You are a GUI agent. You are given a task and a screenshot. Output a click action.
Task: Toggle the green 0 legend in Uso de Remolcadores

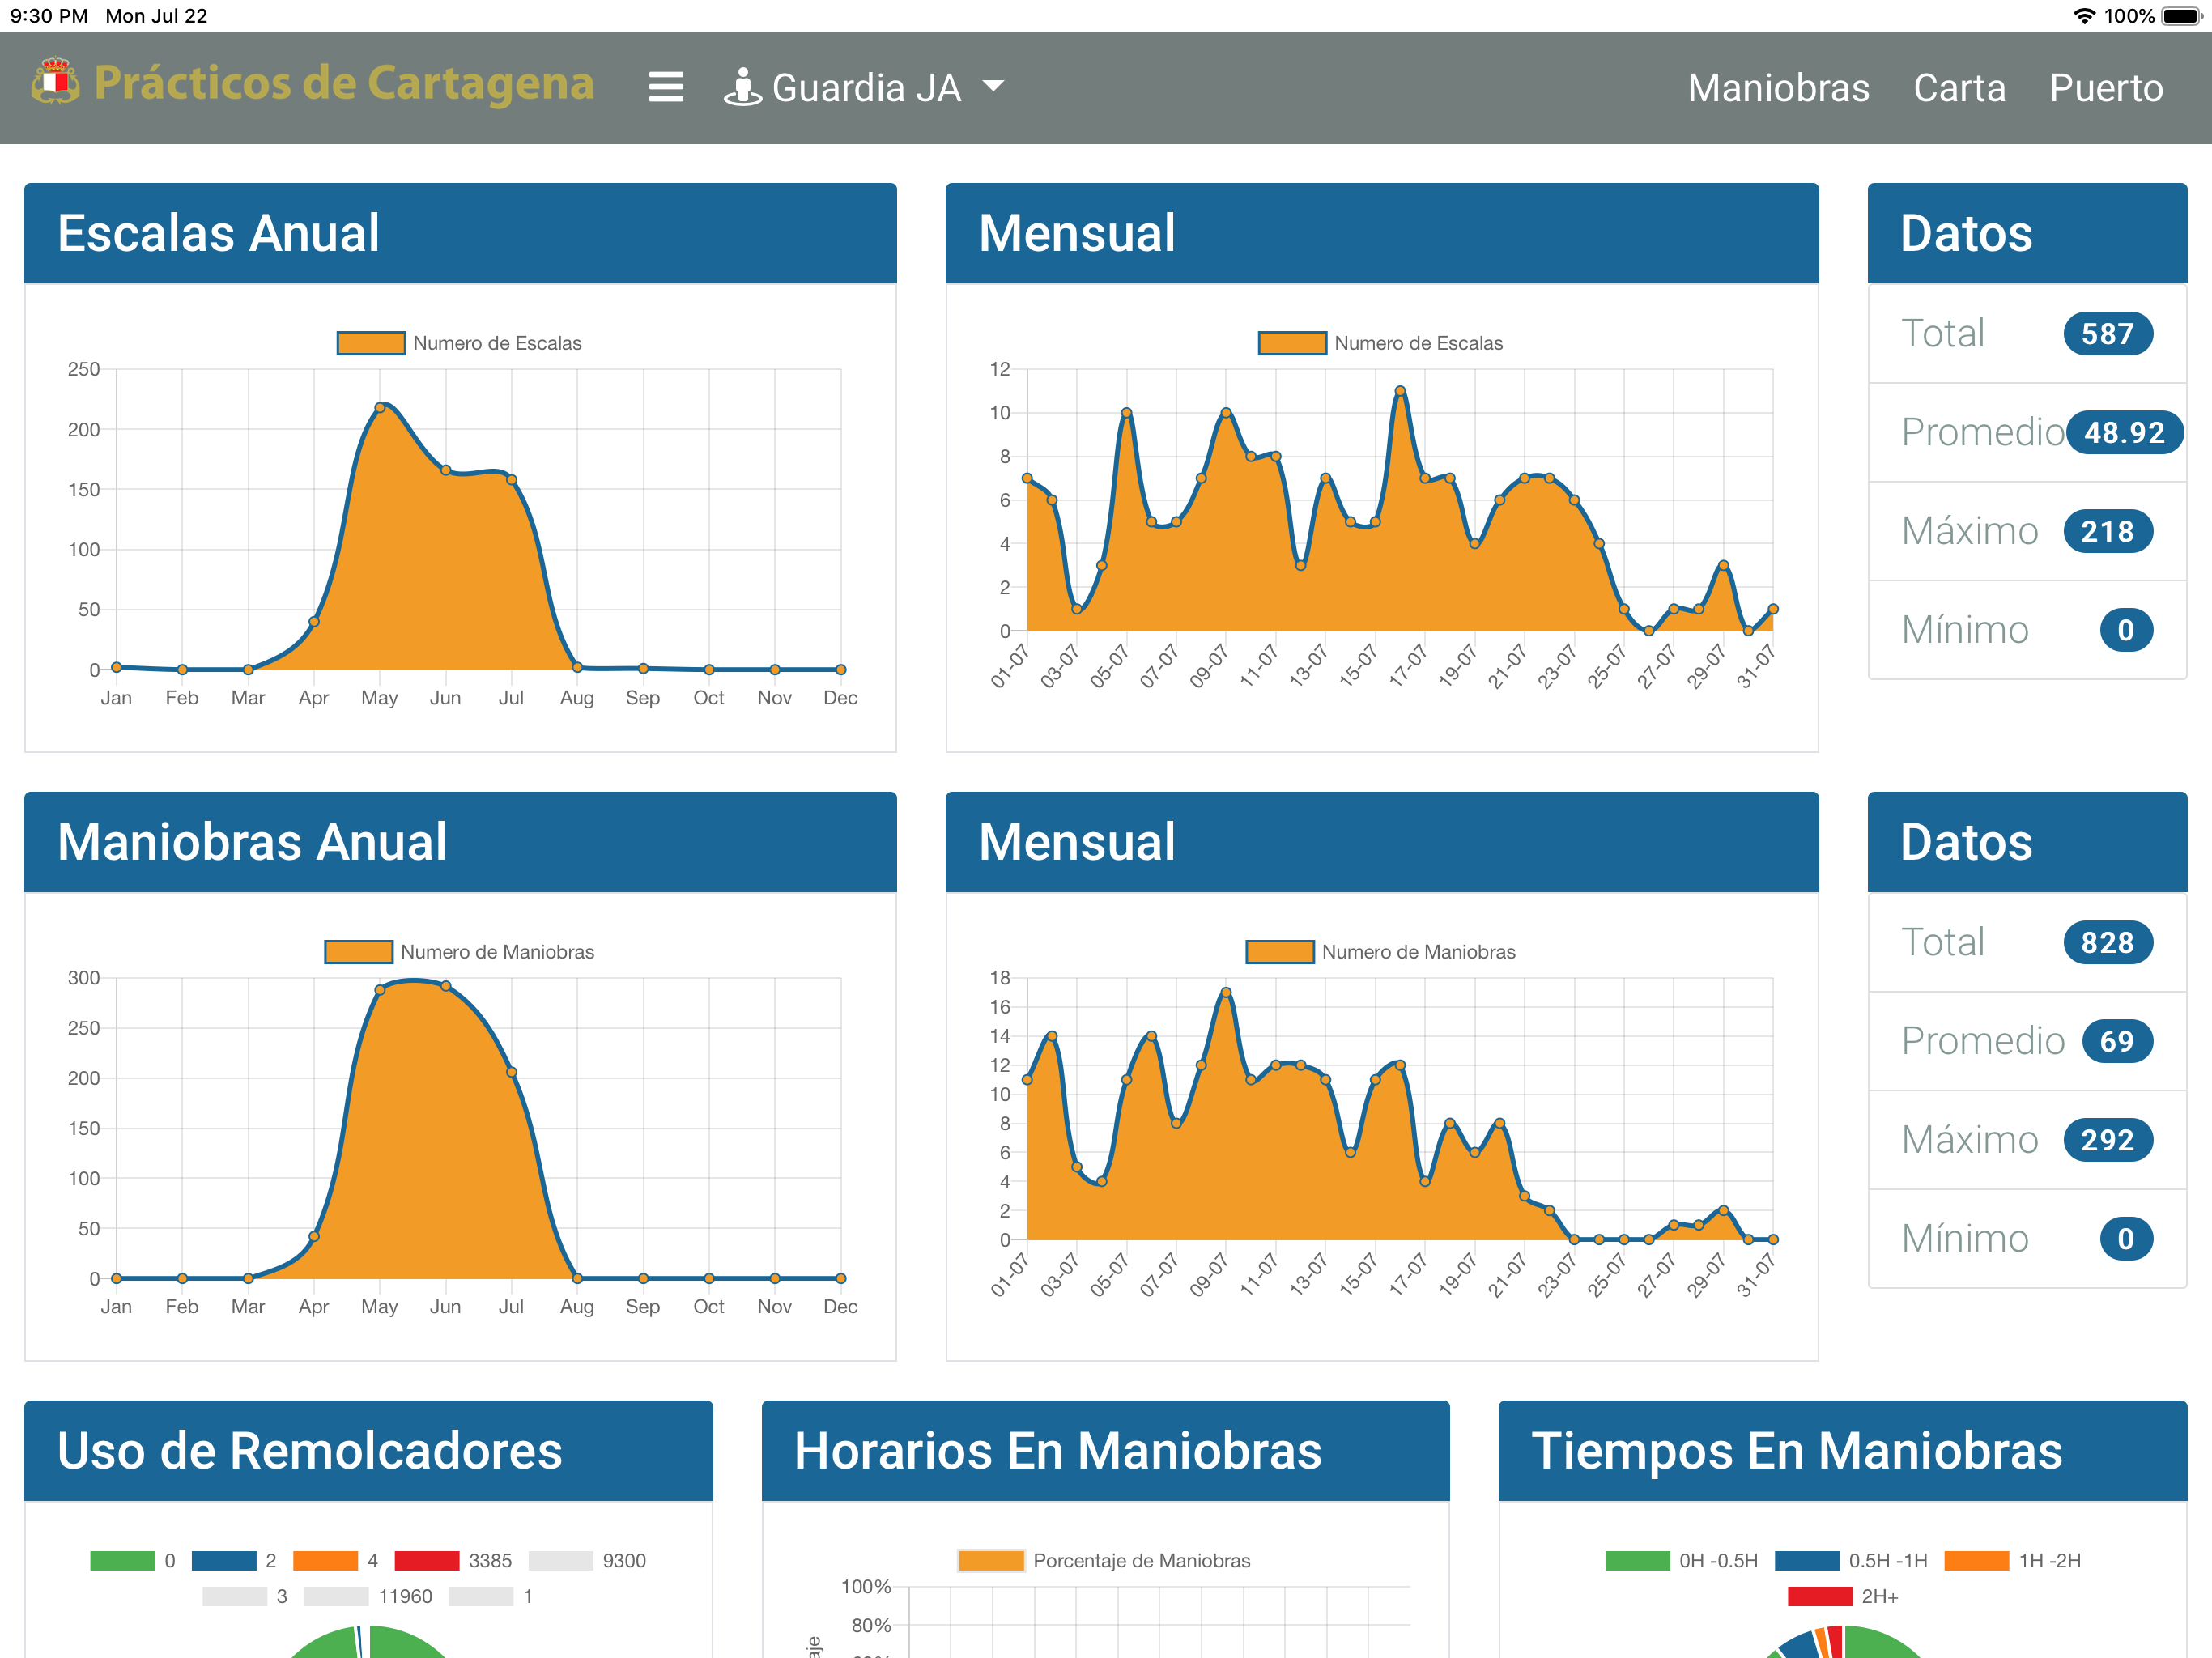[x=133, y=1561]
